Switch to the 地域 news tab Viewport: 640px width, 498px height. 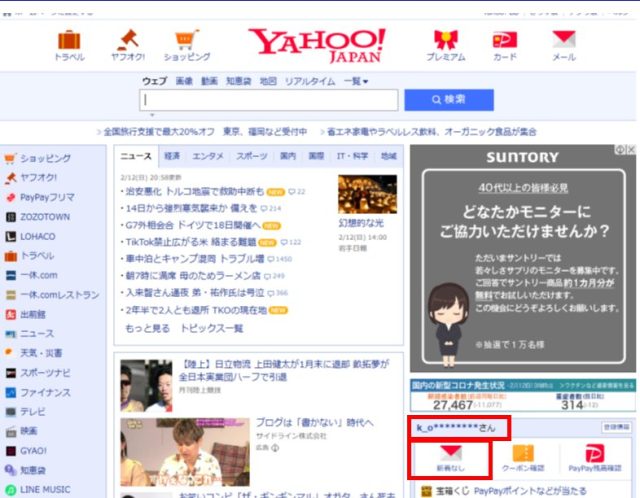(389, 156)
